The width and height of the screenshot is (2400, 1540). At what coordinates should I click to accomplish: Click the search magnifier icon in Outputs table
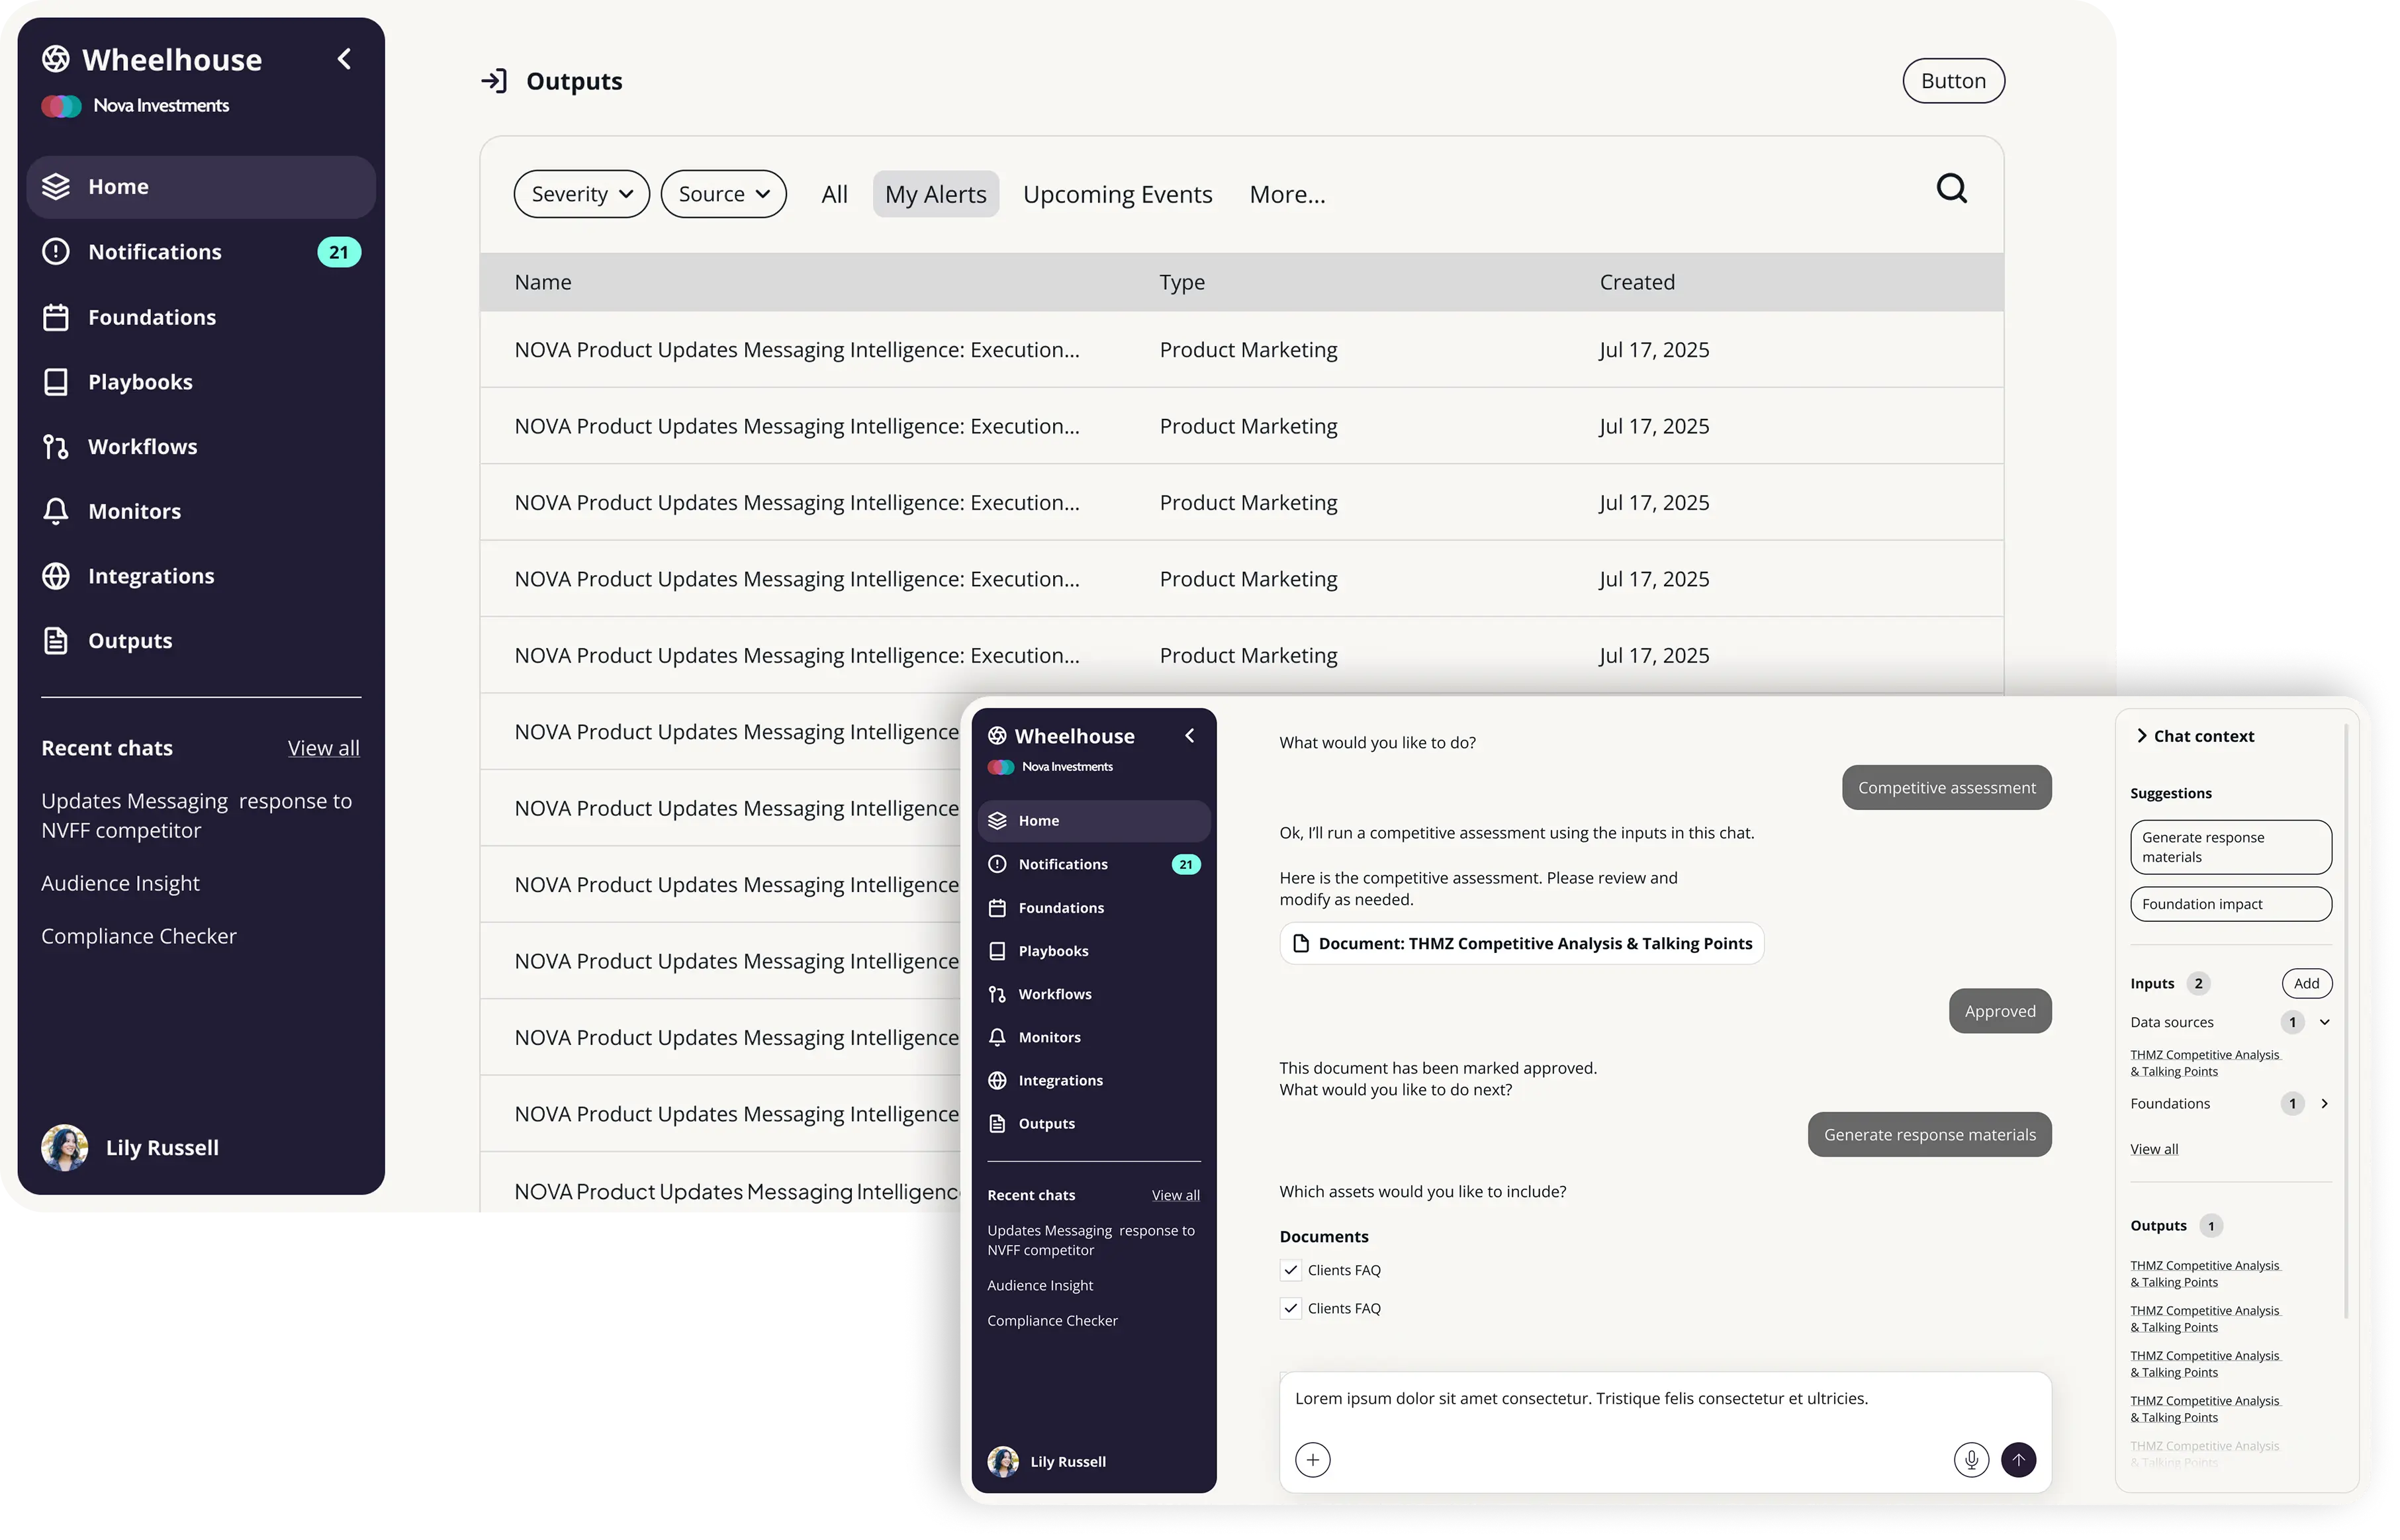[1951, 189]
